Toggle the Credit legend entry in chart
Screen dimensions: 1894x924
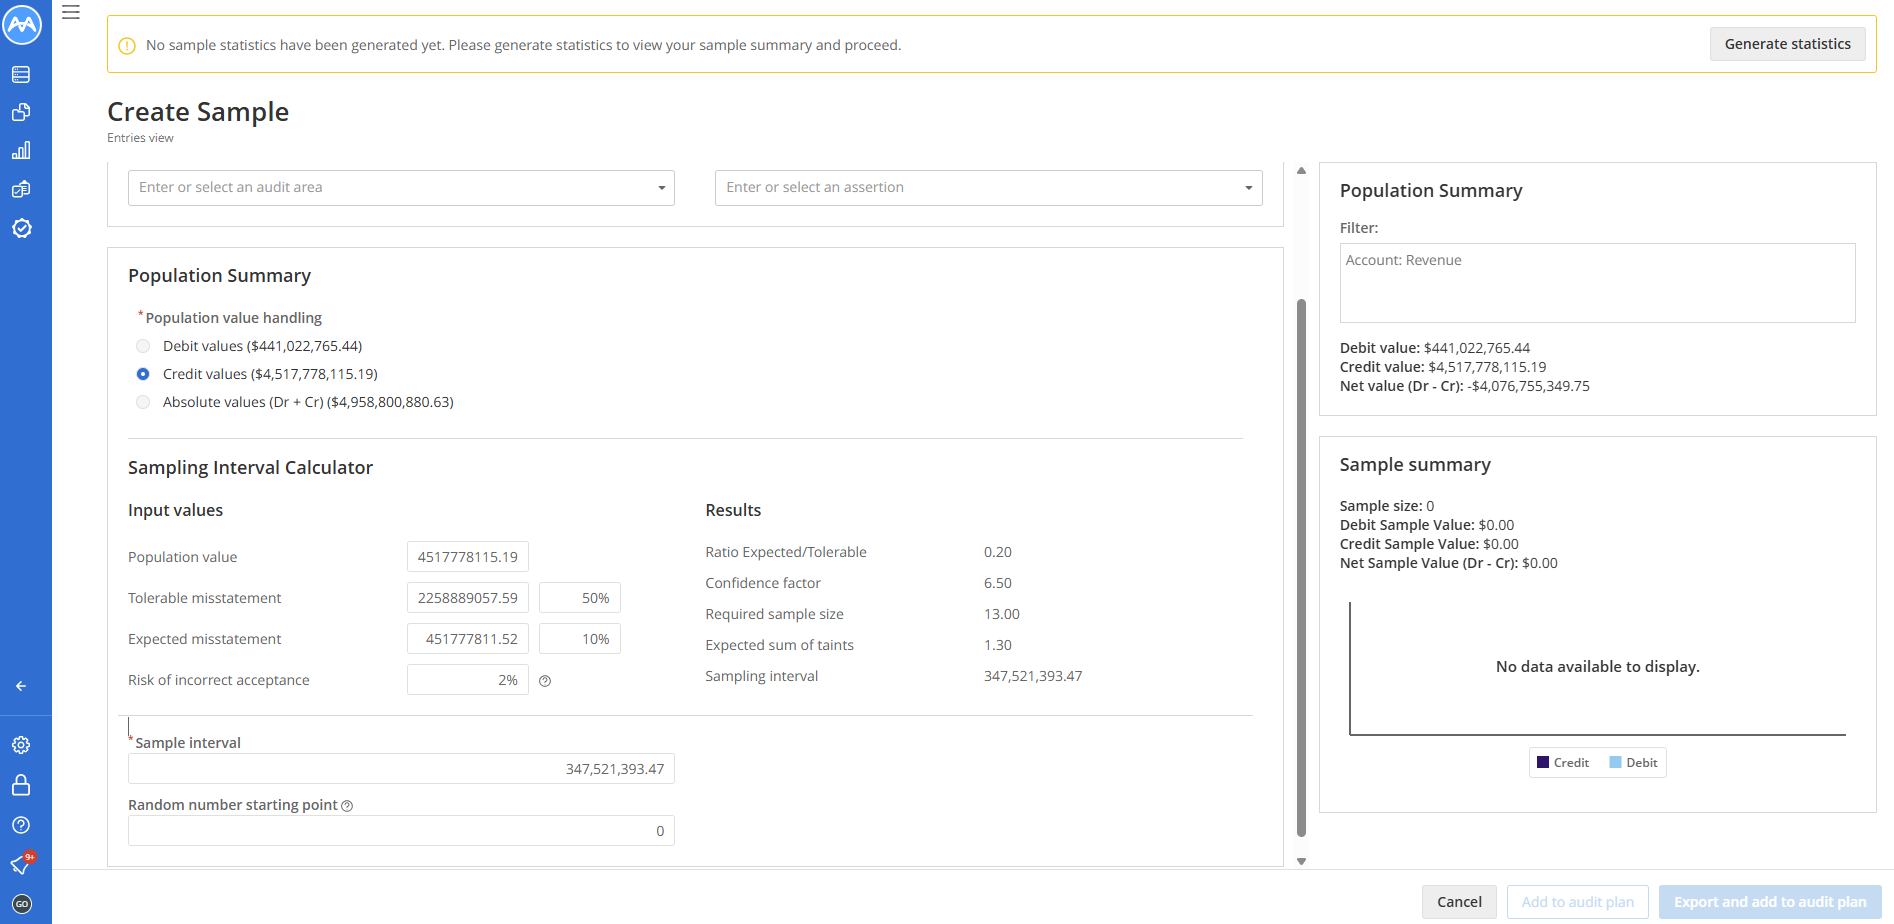coord(1563,763)
